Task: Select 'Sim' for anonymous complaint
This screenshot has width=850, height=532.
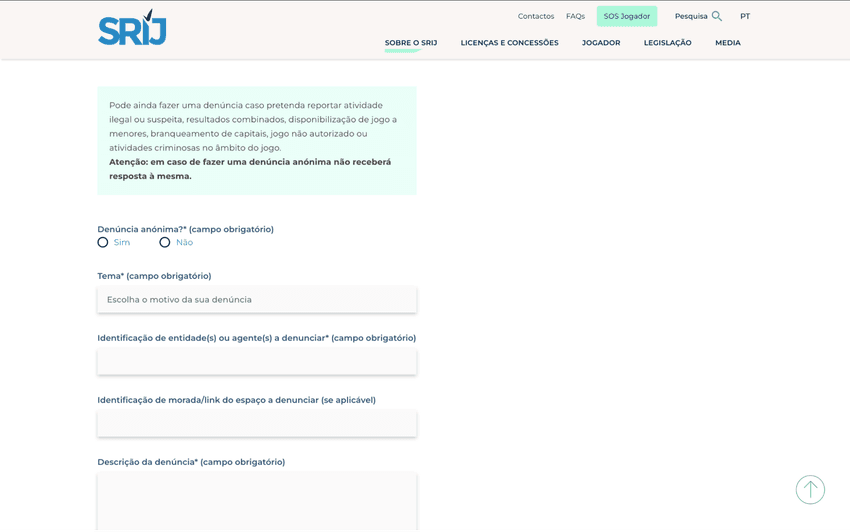Action: pyautogui.click(x=103, y=242)
